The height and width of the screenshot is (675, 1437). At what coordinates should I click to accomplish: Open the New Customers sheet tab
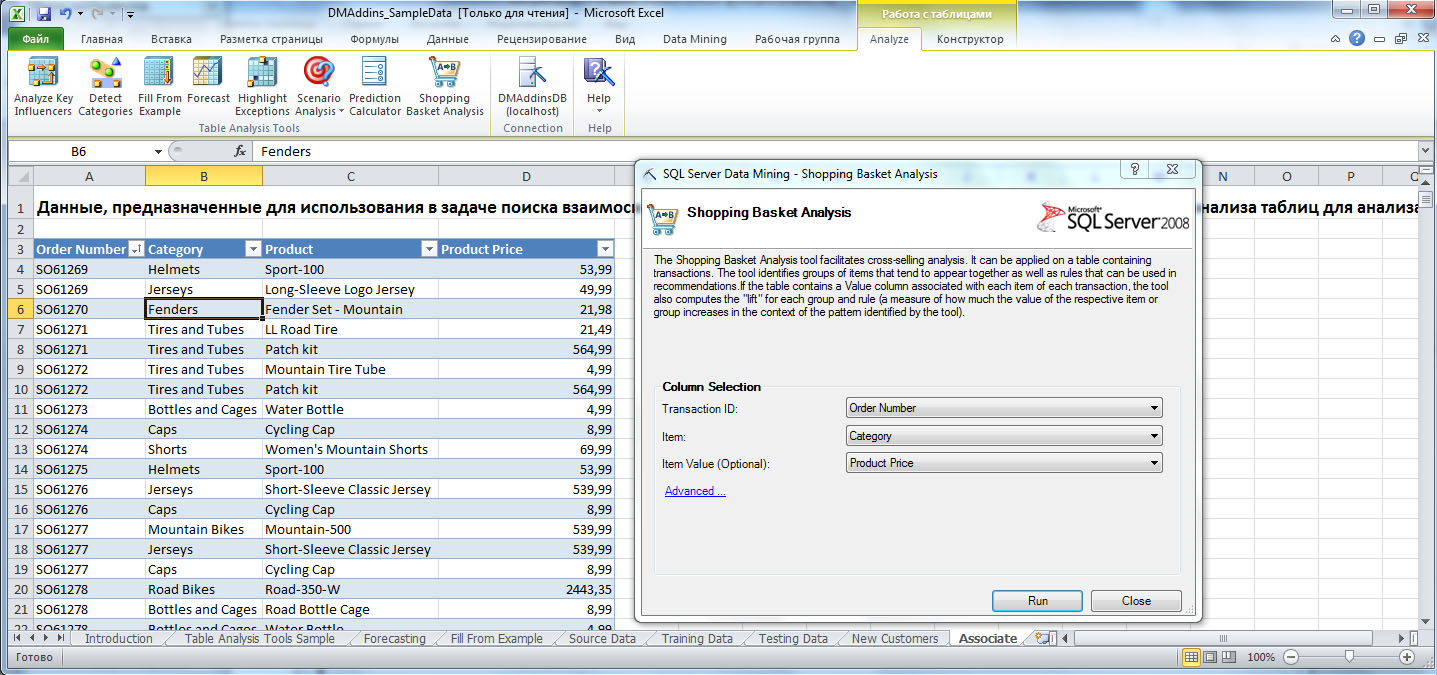point(895,638)
